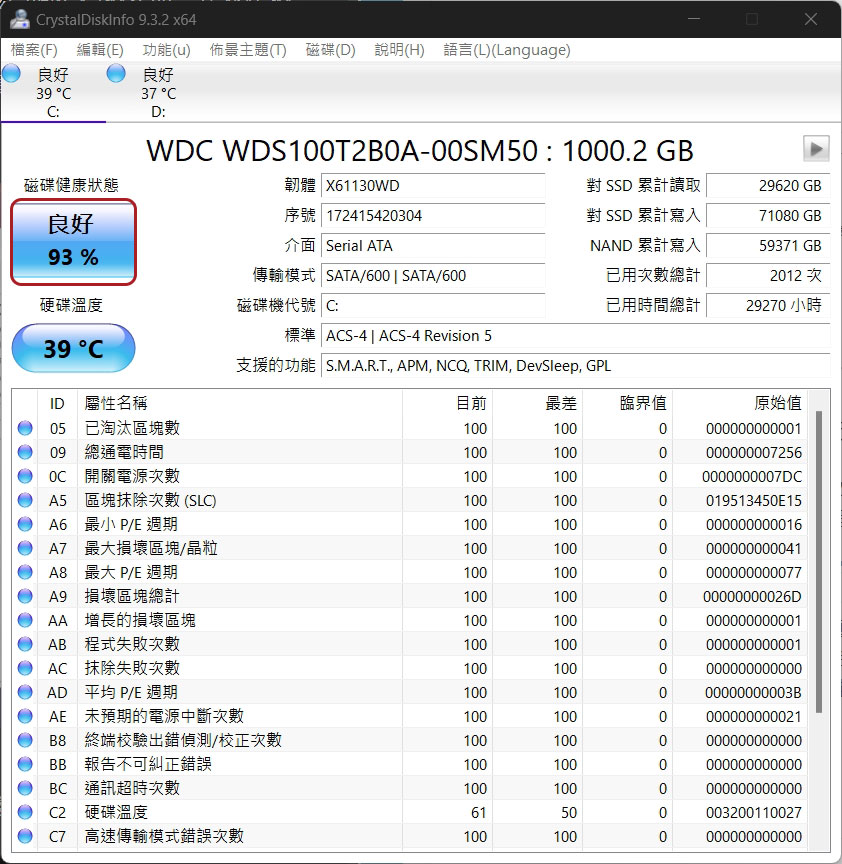
Task: Click the status icon for attribute A8
Action: tap(25, 572)
